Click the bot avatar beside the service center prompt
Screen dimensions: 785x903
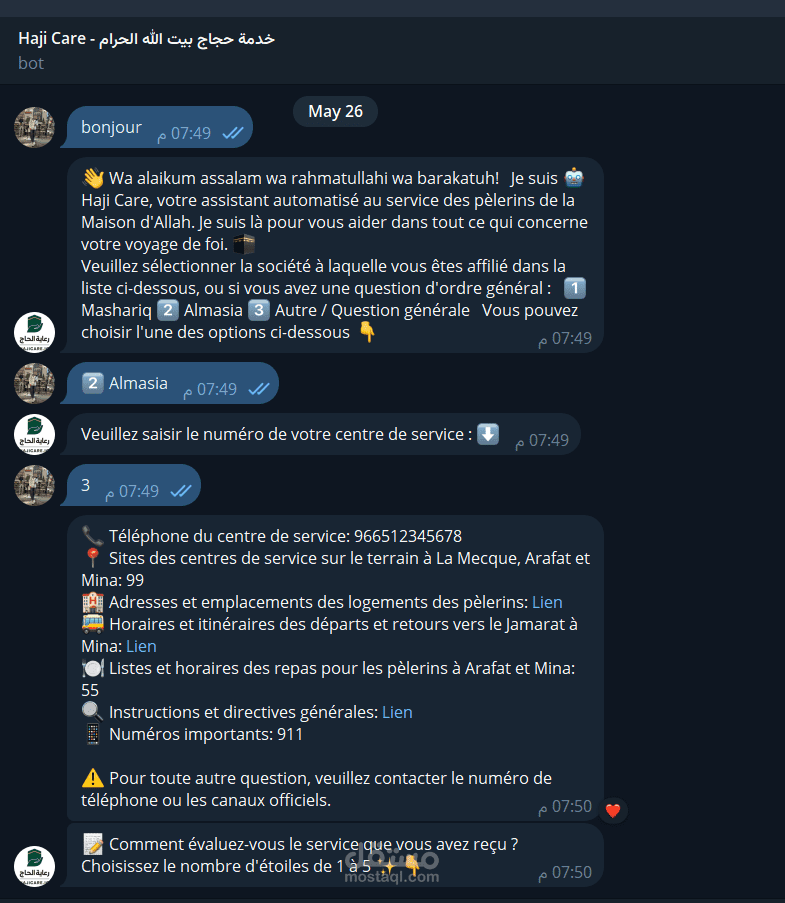pos(35,434)
